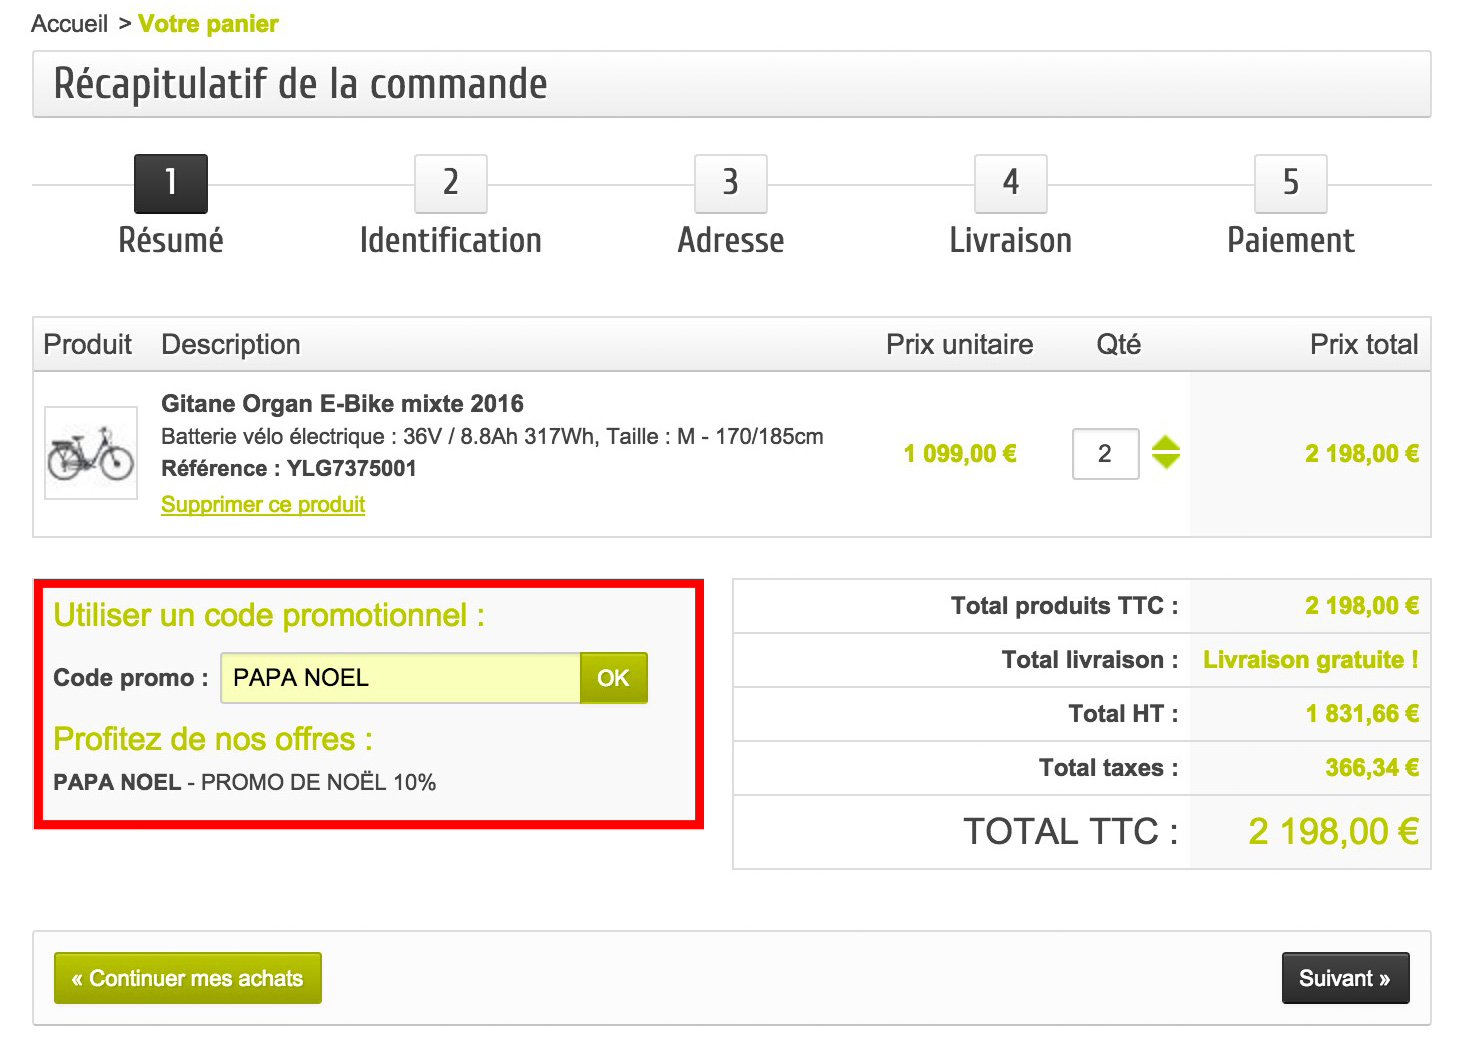Viewport: 1461px width, 1054px height.
Task: Select the PAPA NOEL promo offer
Action: click(x=117, y=782)
